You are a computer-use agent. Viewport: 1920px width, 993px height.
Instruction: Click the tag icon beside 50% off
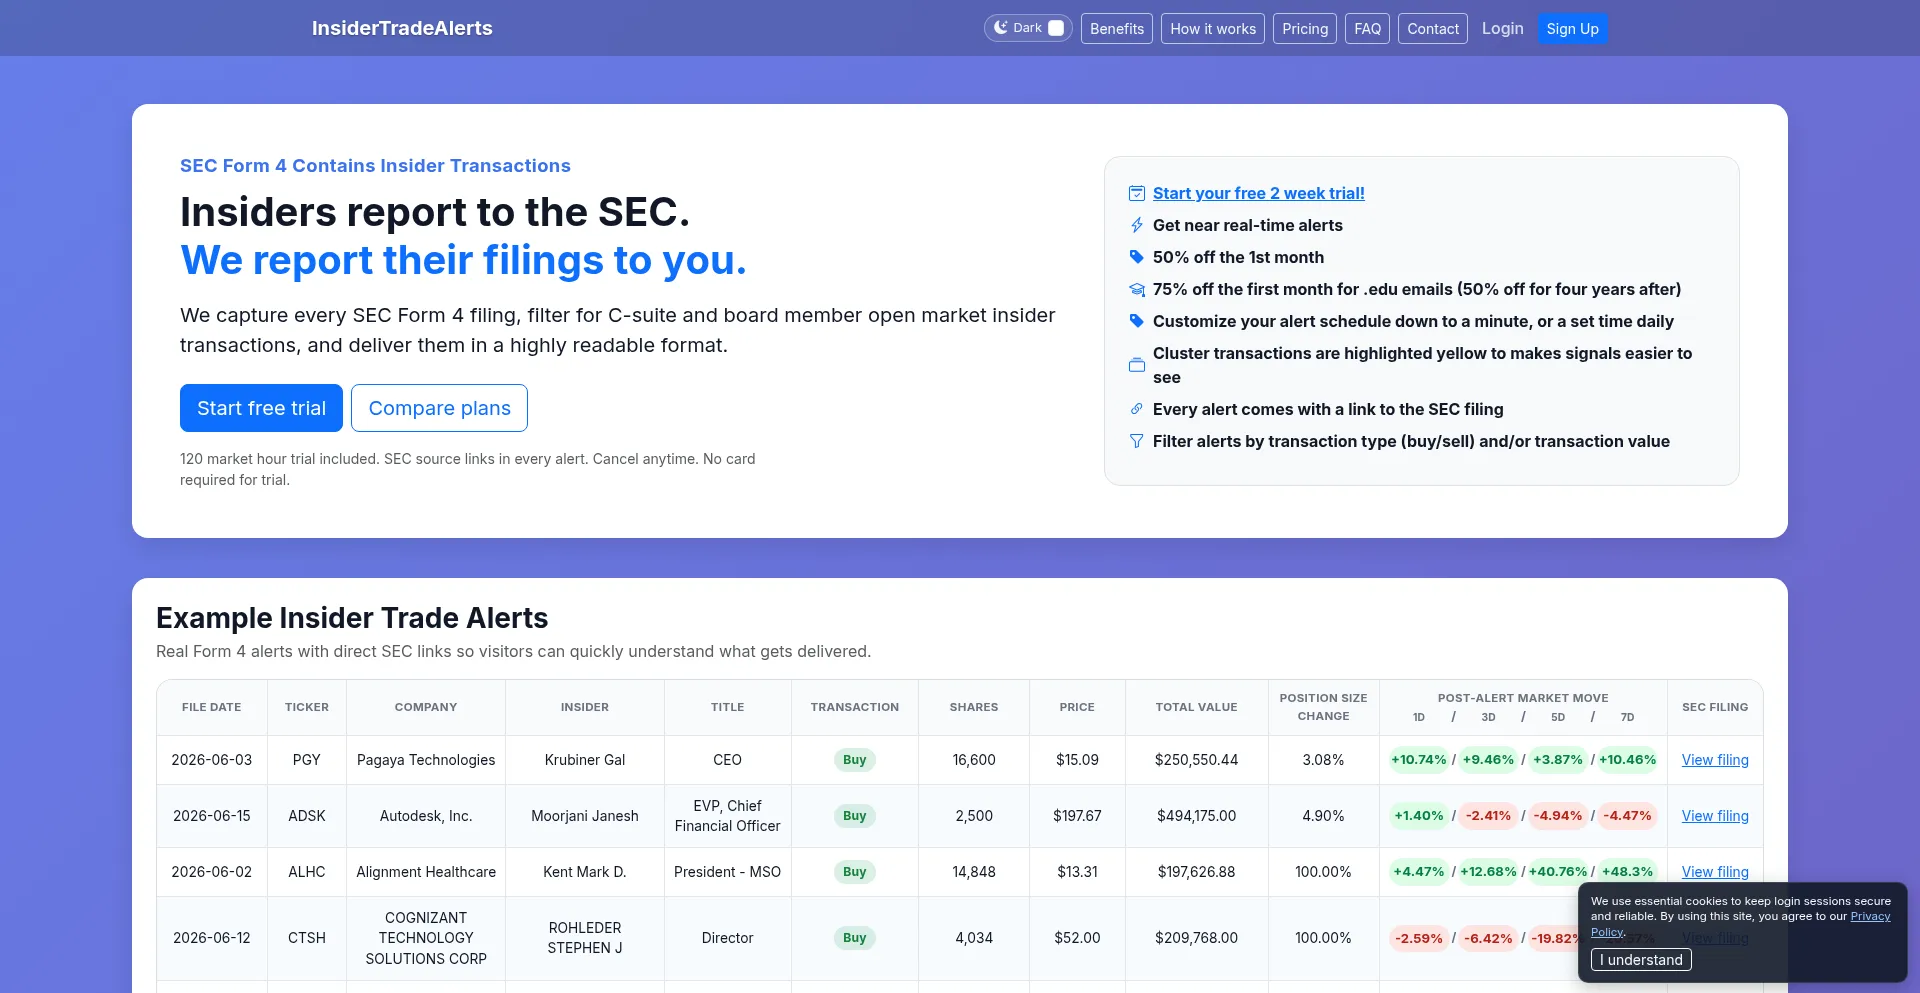coord(1136,257)
